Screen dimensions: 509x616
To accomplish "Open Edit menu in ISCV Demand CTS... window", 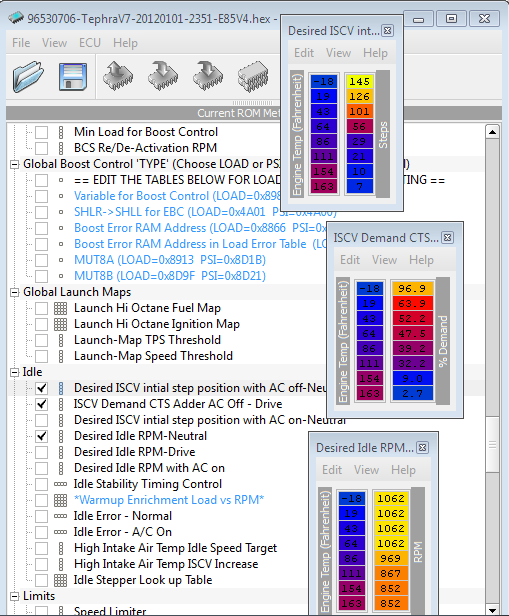I will click(x=350, y=260).
